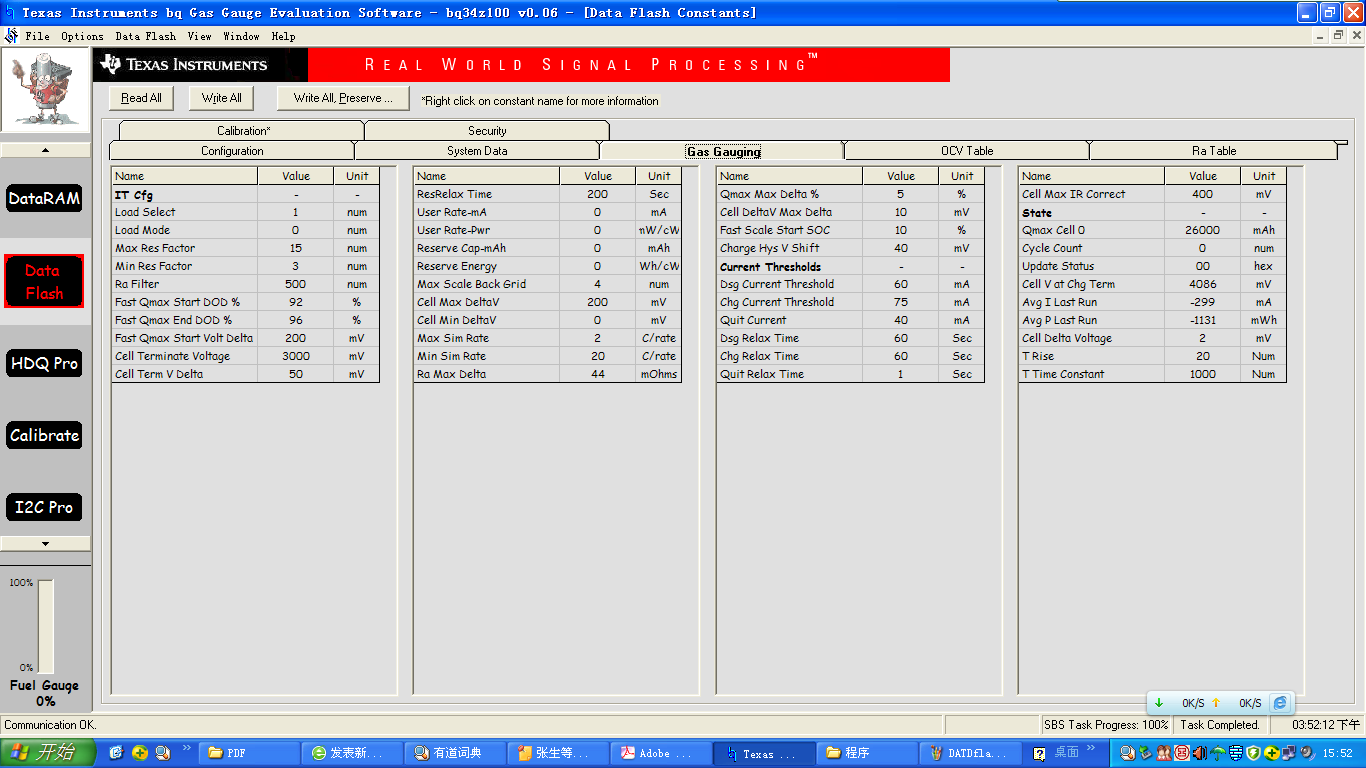1366x768 pixels.
Task: Switch to the Calibration tab
Action: pos(243,131)
